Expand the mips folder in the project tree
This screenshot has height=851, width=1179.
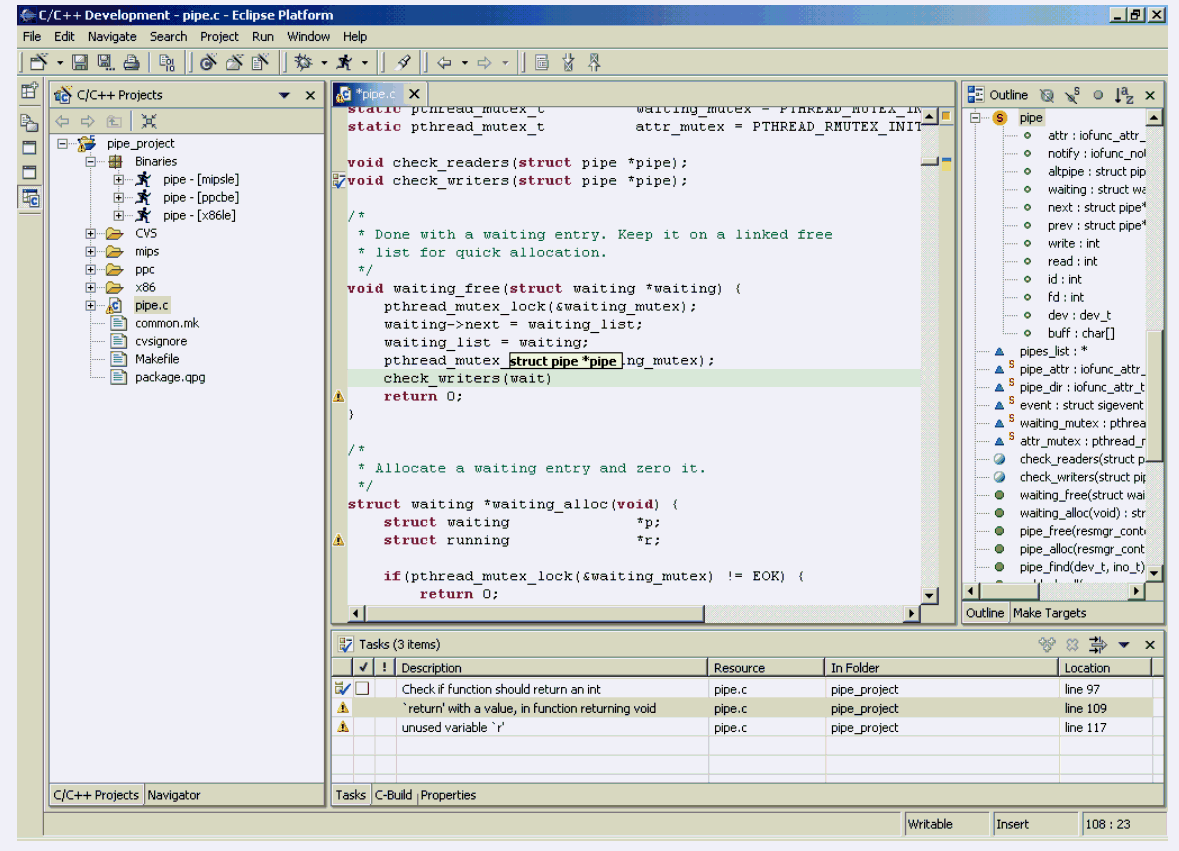click(91, 252)
